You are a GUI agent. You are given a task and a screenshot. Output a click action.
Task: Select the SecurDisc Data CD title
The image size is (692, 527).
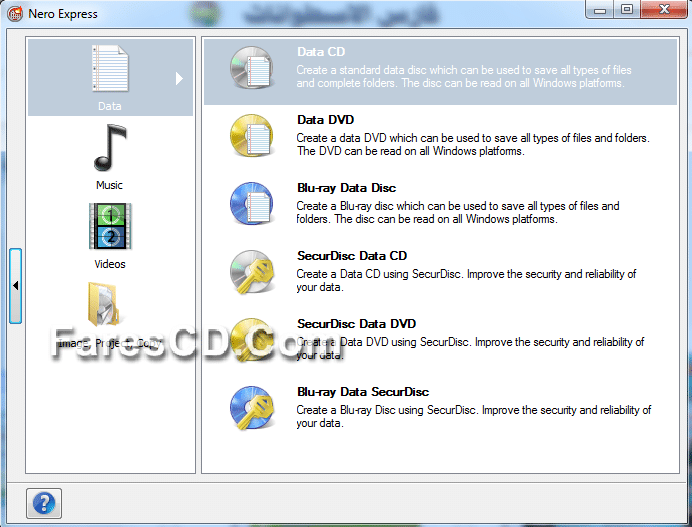[352, 256]
